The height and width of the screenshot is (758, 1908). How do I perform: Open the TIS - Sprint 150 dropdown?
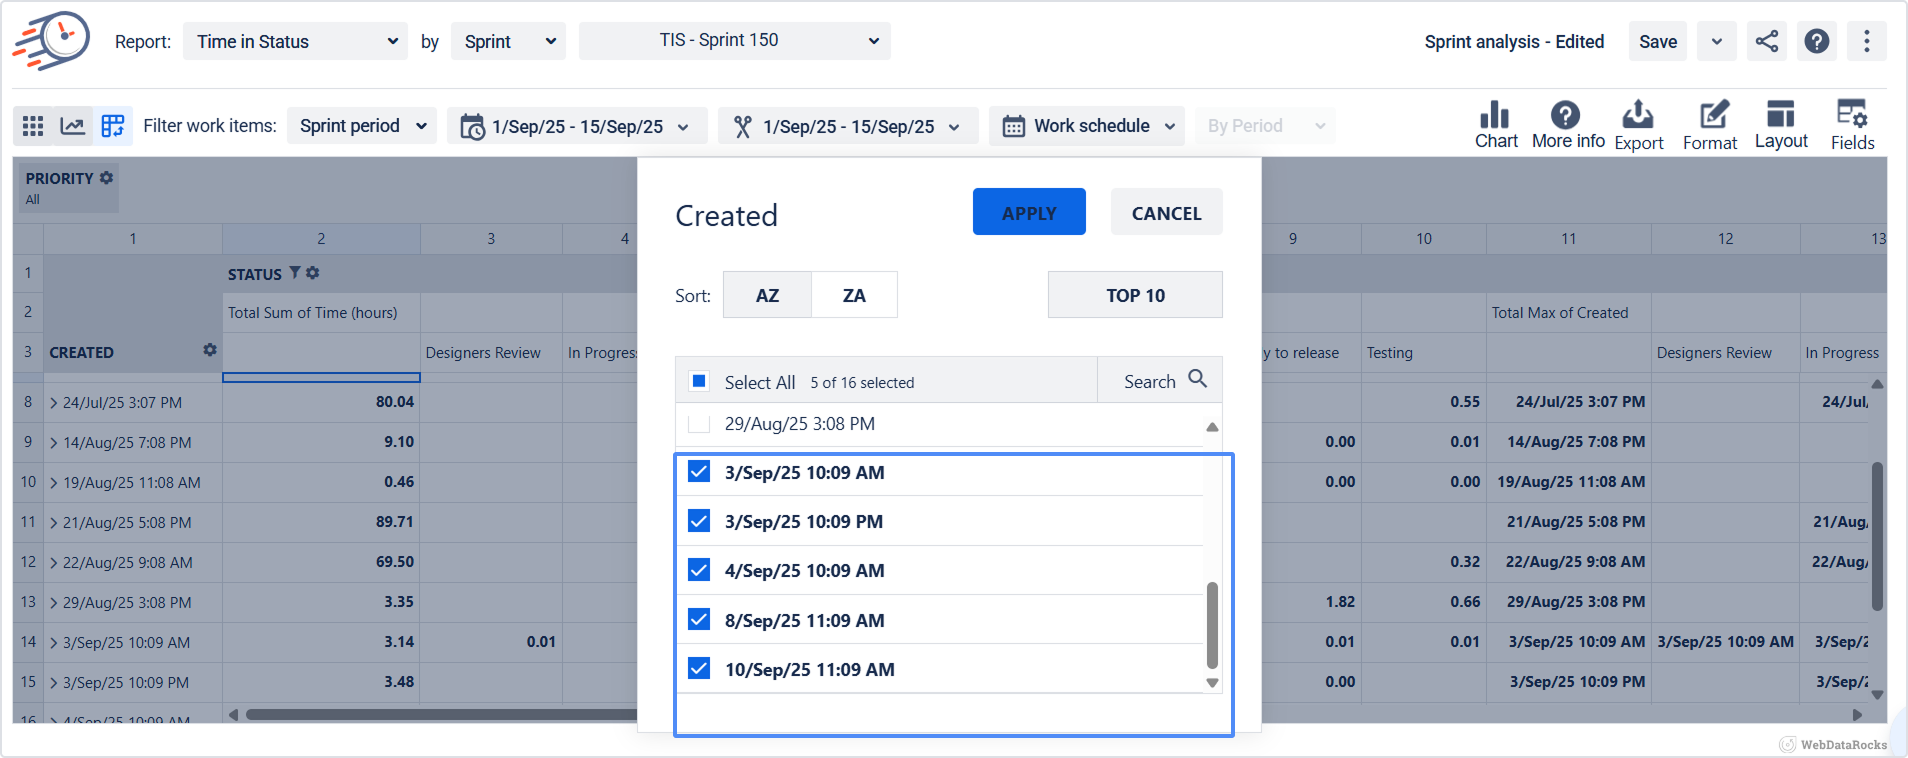(x=734, y=41)
